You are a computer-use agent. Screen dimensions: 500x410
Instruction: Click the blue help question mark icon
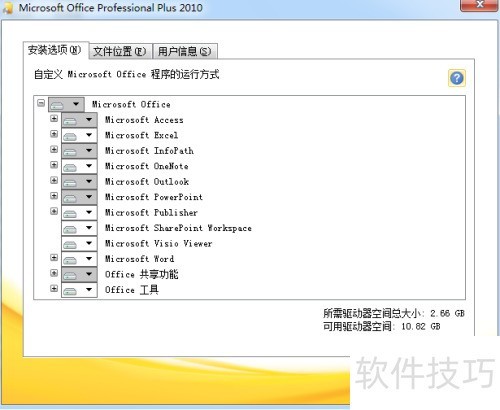pos(457,78)
